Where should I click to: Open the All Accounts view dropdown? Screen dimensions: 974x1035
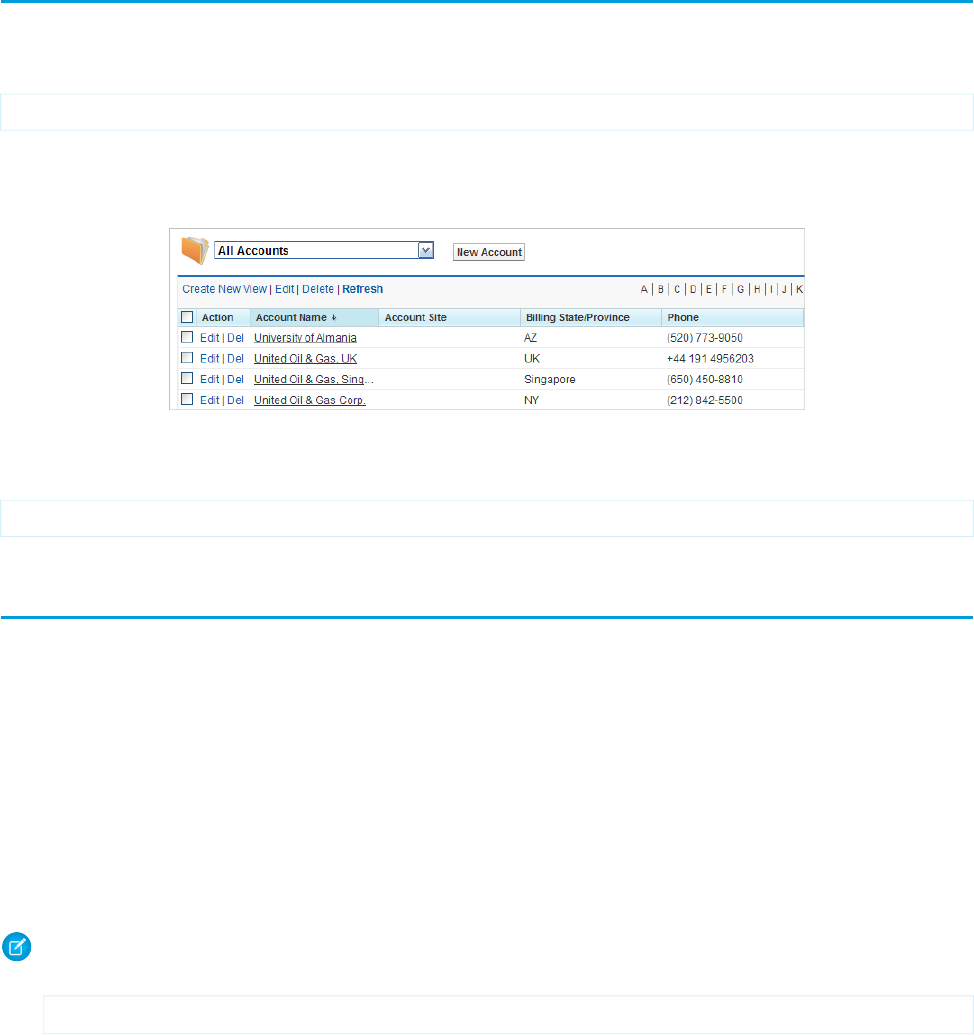(x=323, y=250)
